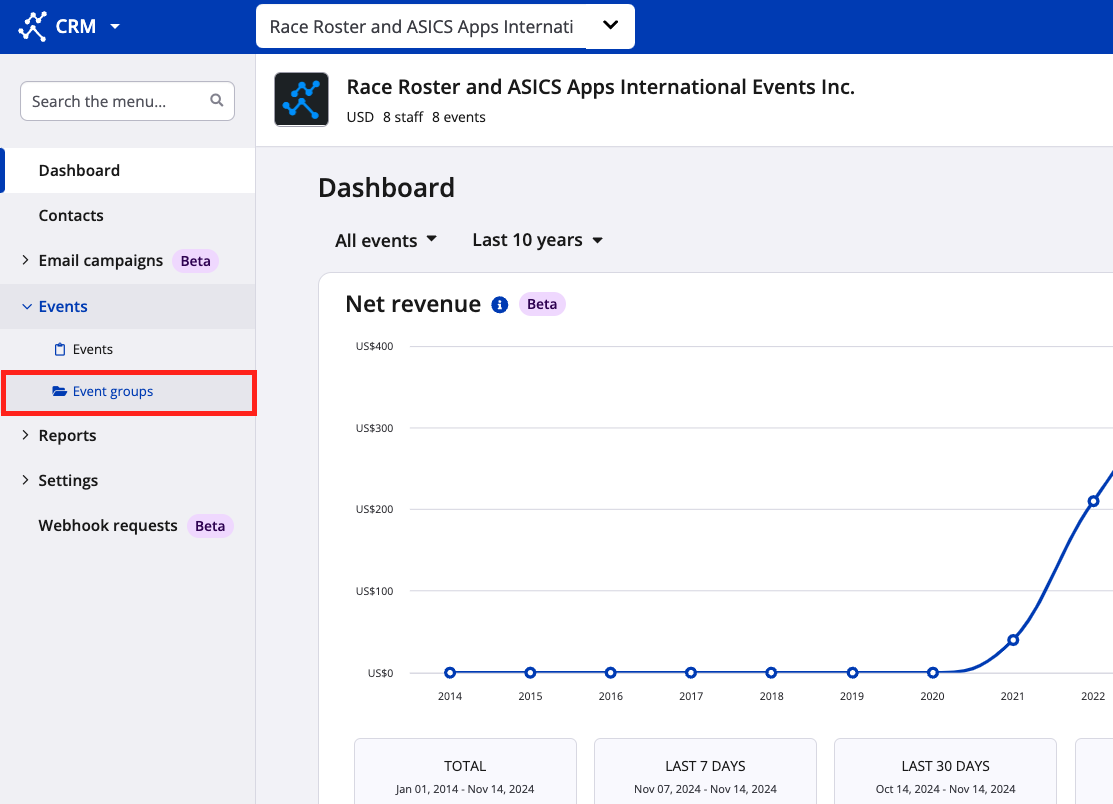This screenshot has height=804, width=1113.
Task: Open Webhook requests page
Action: click(108, 526)
